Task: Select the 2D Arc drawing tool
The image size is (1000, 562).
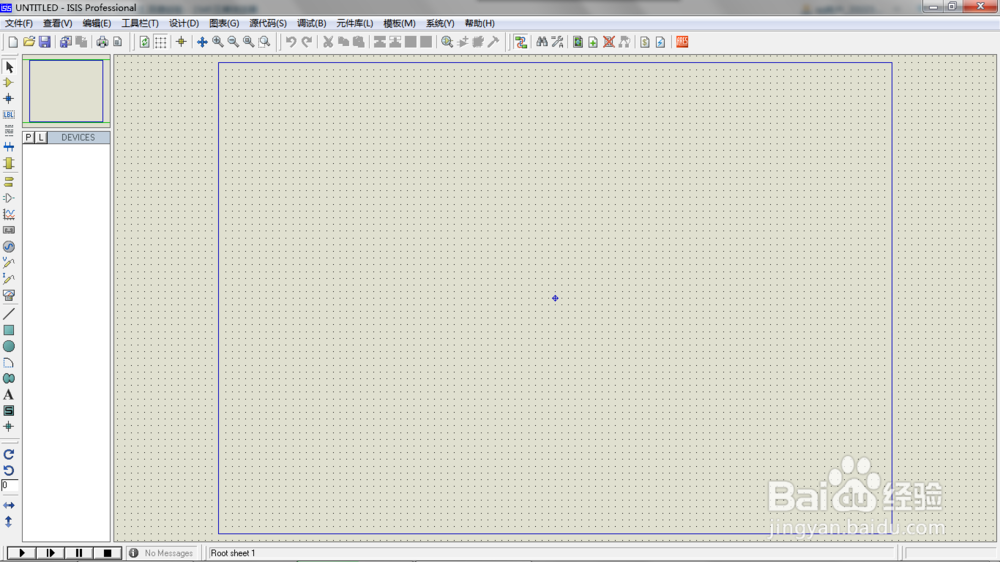Action: tap(9, 362)
